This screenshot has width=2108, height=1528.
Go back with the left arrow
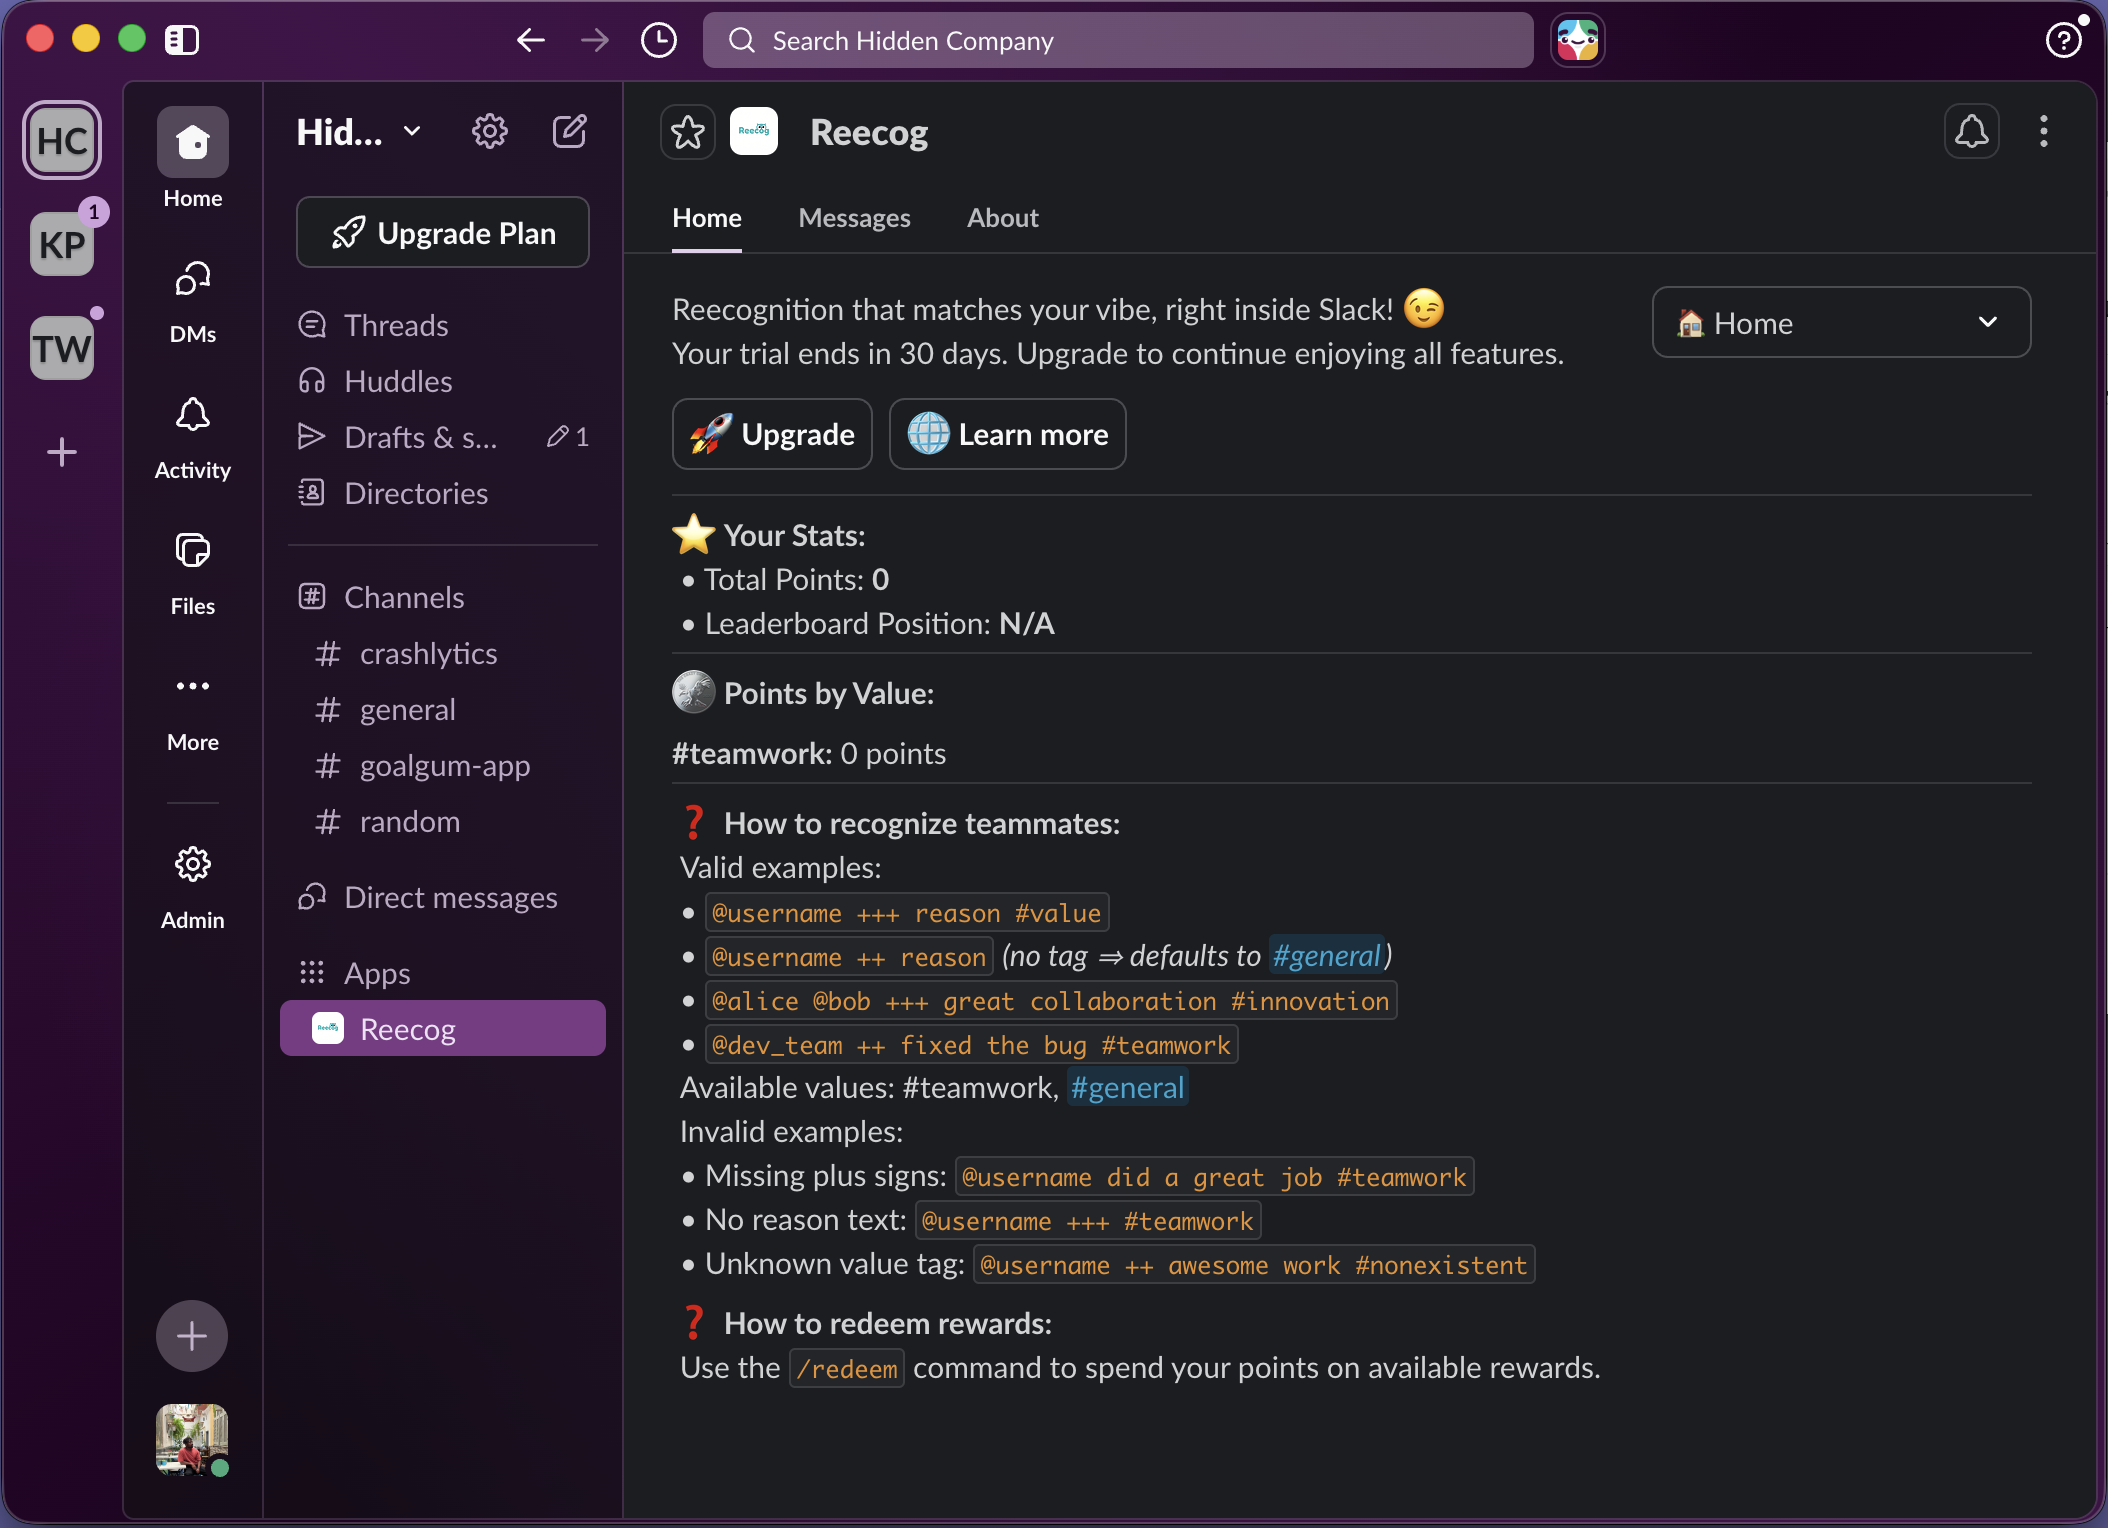(x=531, y=40)
